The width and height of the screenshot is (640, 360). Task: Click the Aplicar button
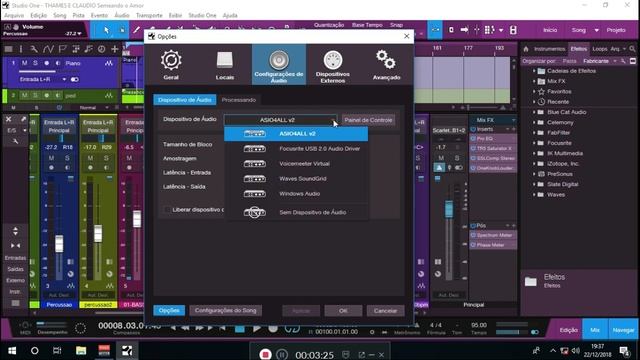pos(301,311)
